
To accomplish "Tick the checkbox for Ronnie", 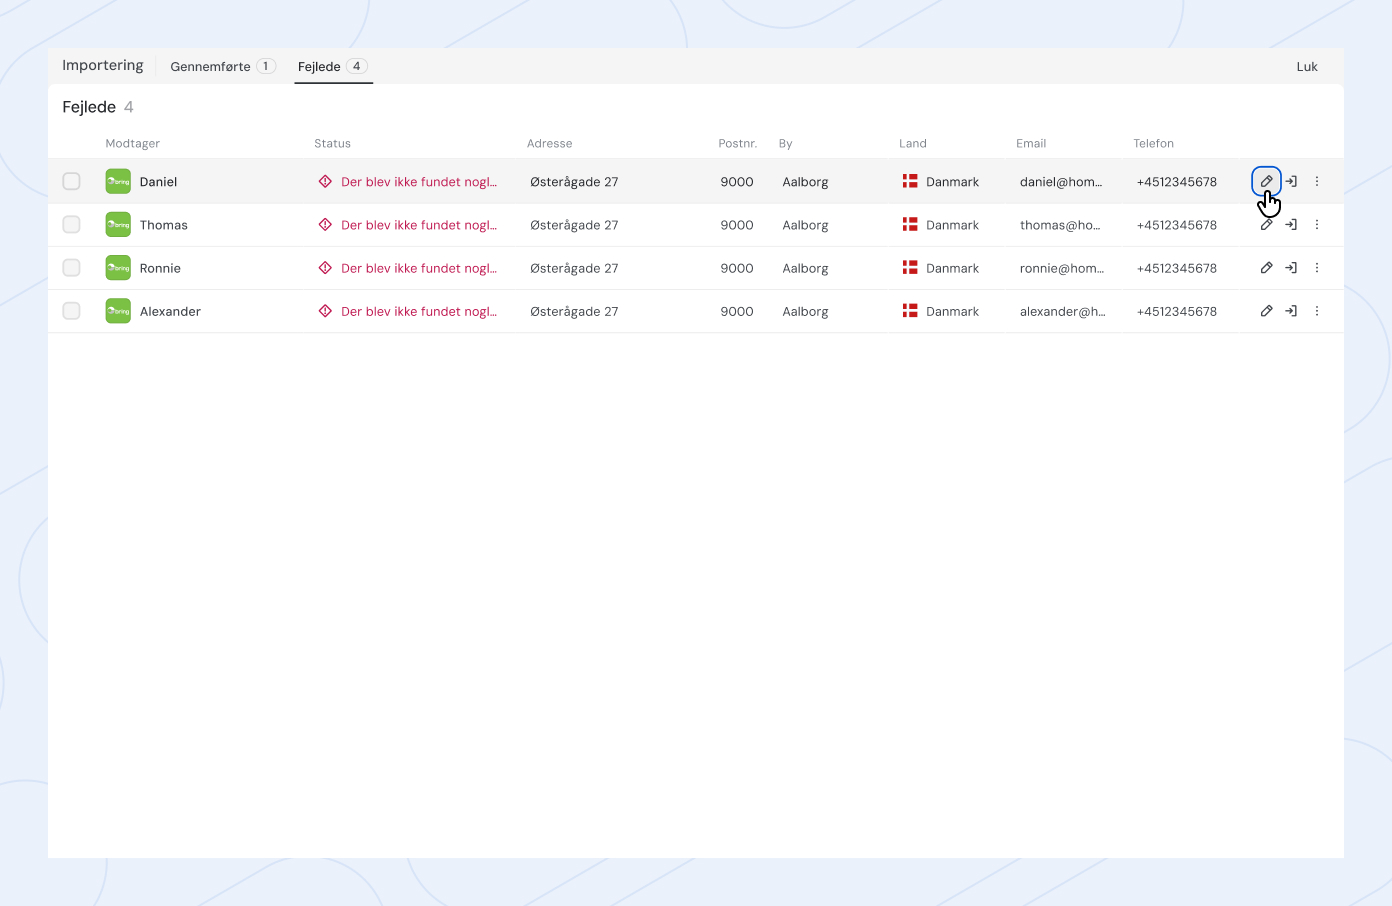I will pyautogui.click(x=71, y=268).
